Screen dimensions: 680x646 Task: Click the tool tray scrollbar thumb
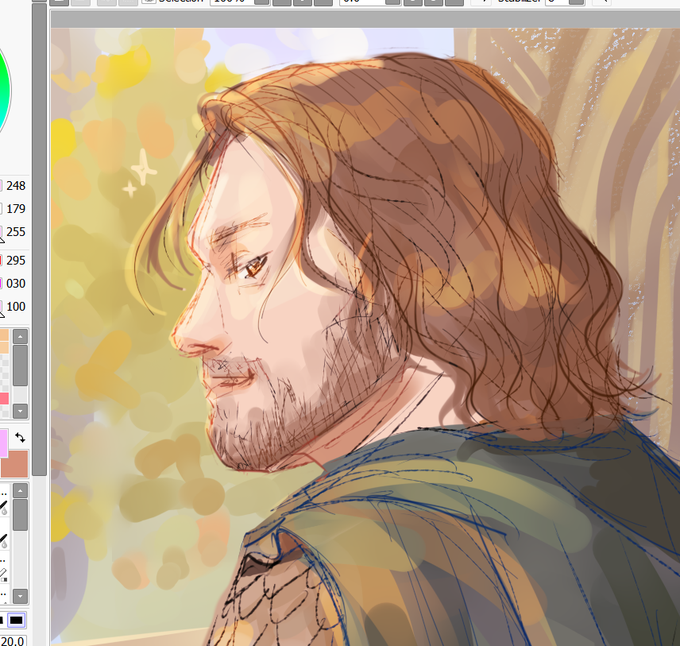pos(20,515)
